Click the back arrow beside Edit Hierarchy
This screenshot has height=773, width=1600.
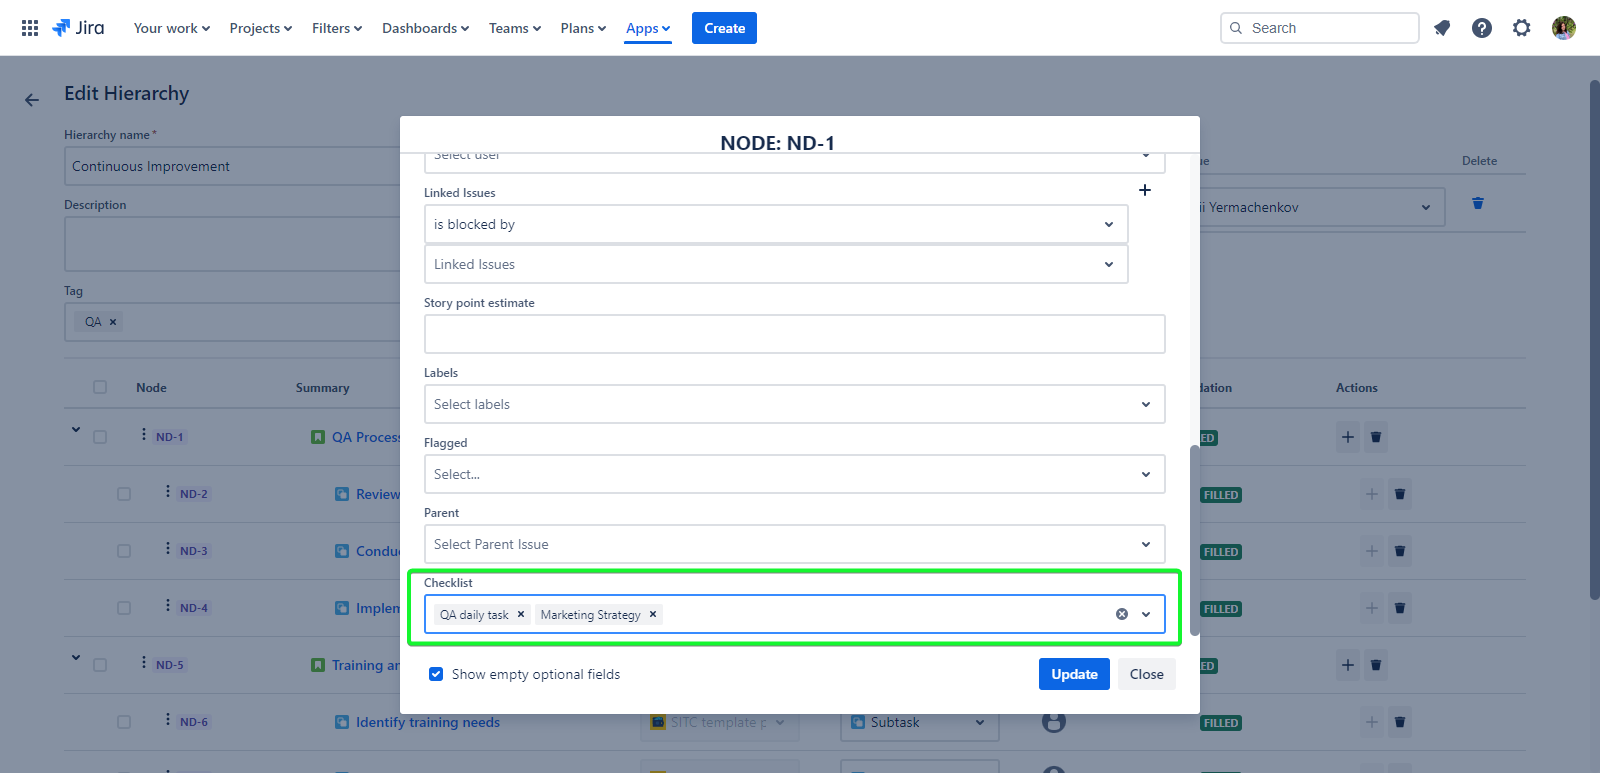tap(32, 100)
